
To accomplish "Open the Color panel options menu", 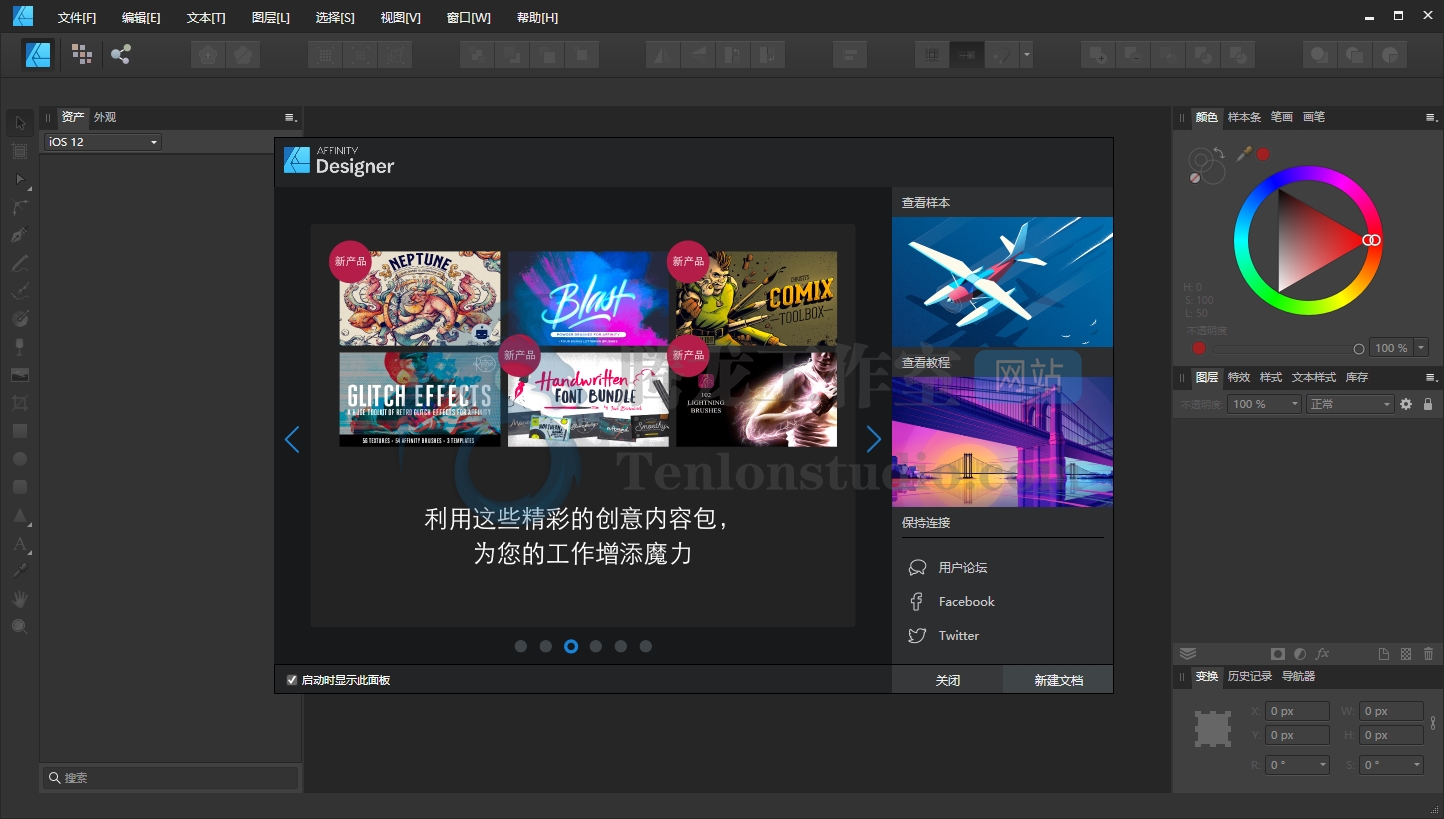I will point(1431,117).
